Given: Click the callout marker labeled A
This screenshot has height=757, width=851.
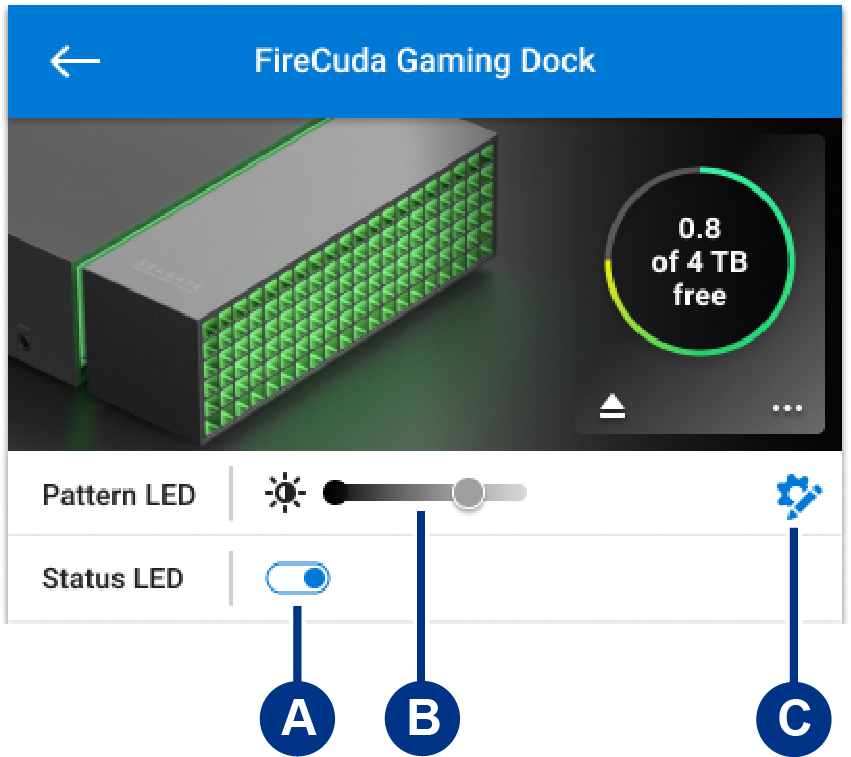Looking at the screenshot, I should pos(296,717).
